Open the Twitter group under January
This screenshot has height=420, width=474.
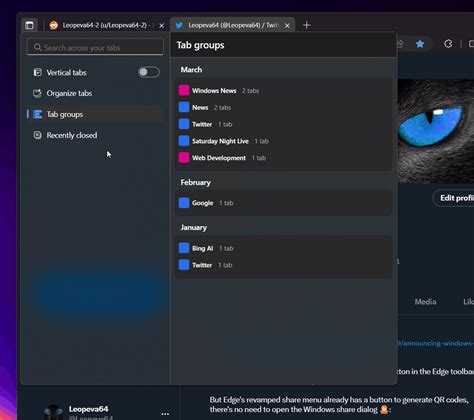283,265
